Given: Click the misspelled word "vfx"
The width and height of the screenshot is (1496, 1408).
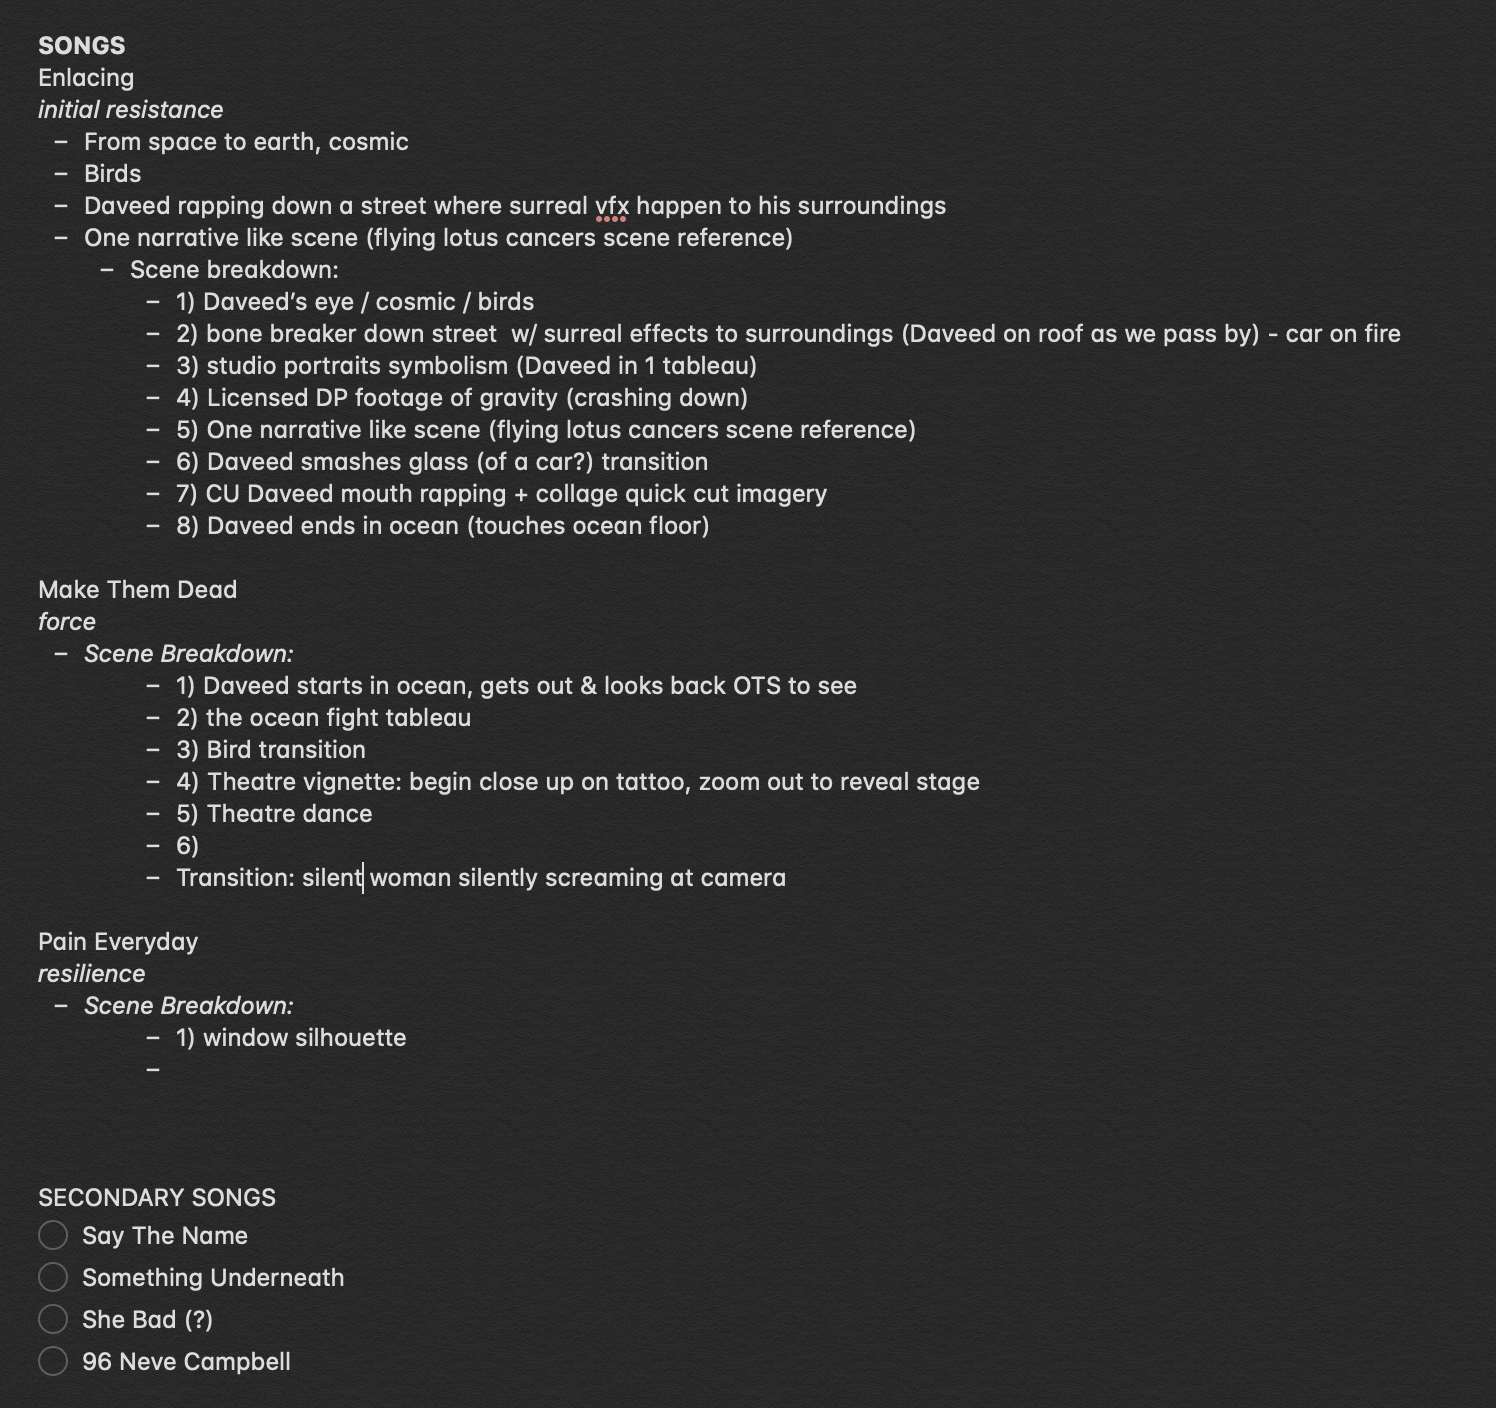Looking at the screenshot, I should click(612, 206).
